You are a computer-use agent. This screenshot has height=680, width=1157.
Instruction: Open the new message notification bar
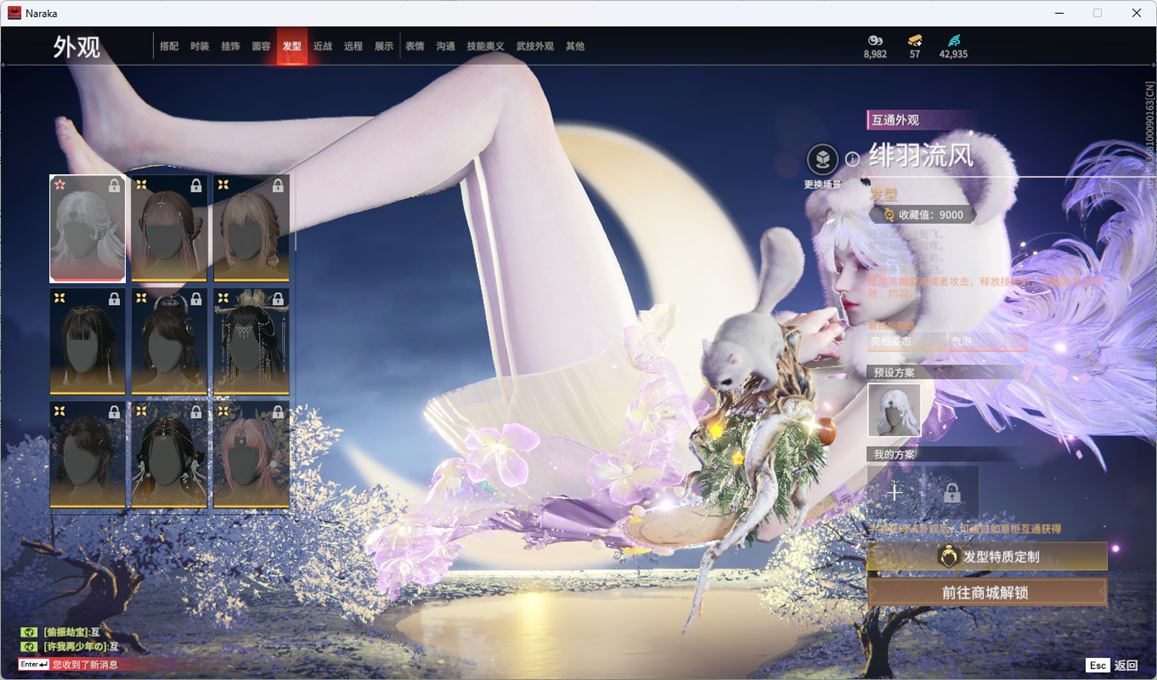85,664
